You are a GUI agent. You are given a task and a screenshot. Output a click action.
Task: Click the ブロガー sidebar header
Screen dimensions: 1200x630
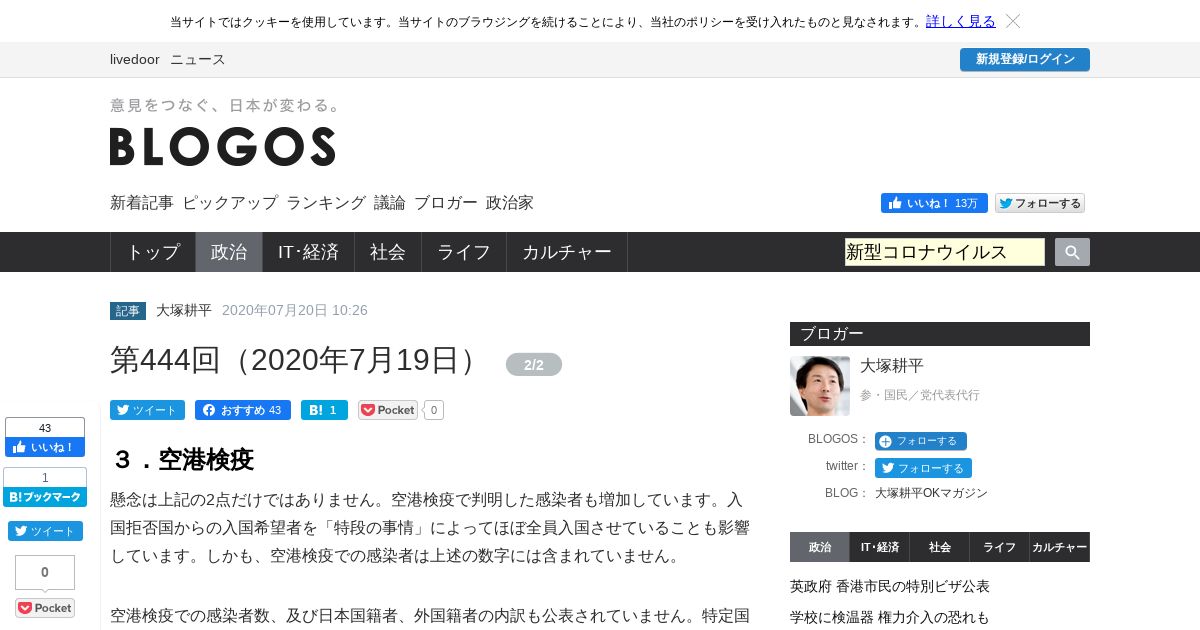(x=940, y=334)
